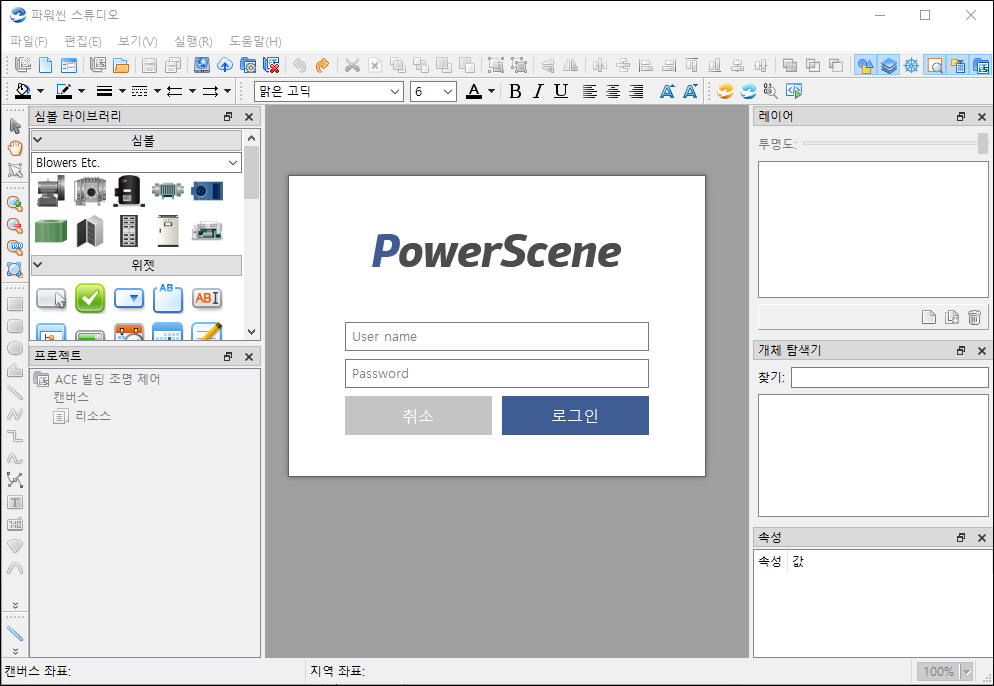Click the blue refresh sphere icon
The width and height of the screenshot is (994, 686).
pos(748,91)
